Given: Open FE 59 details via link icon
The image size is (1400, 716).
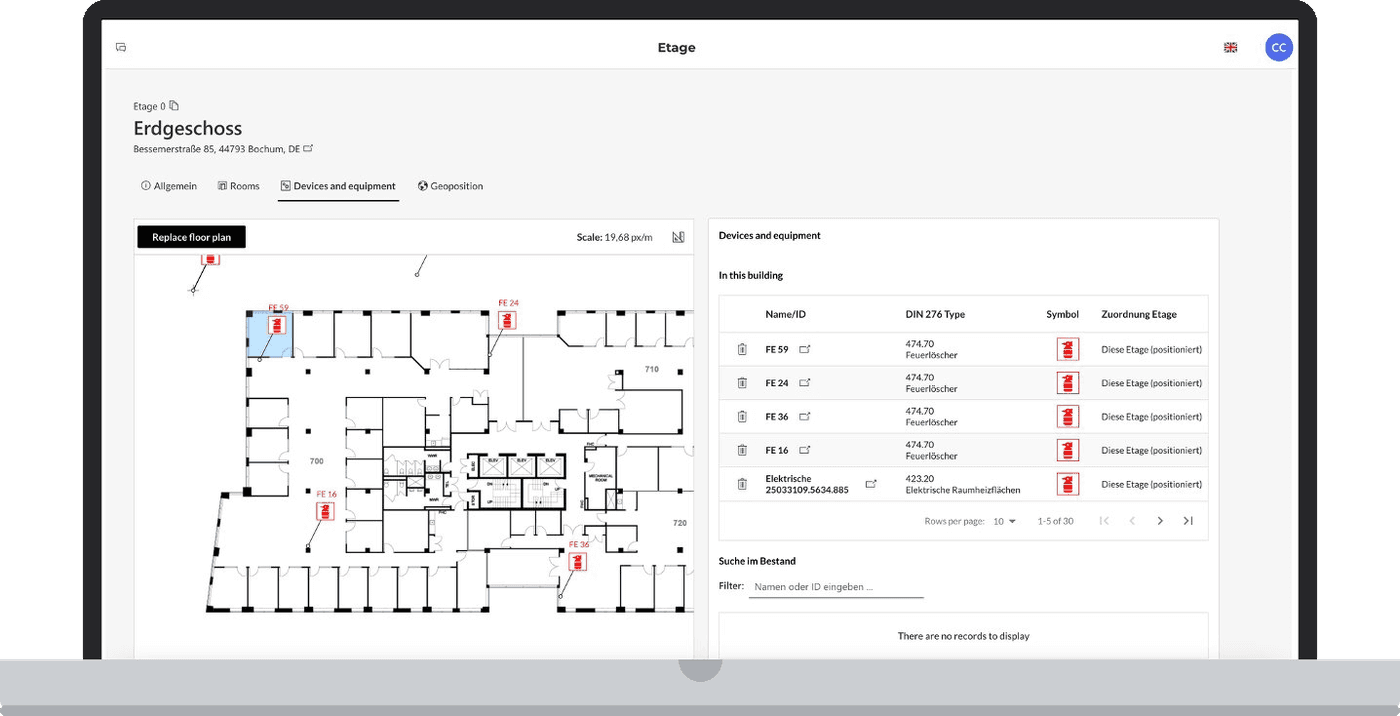Looking at the screenshot, I should click(x=805, y=349).
